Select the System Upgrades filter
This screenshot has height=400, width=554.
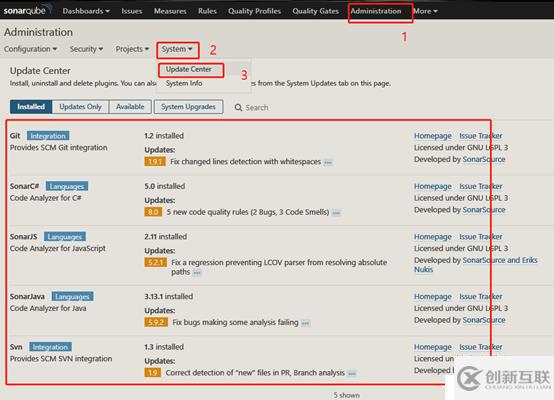point(188,107)
